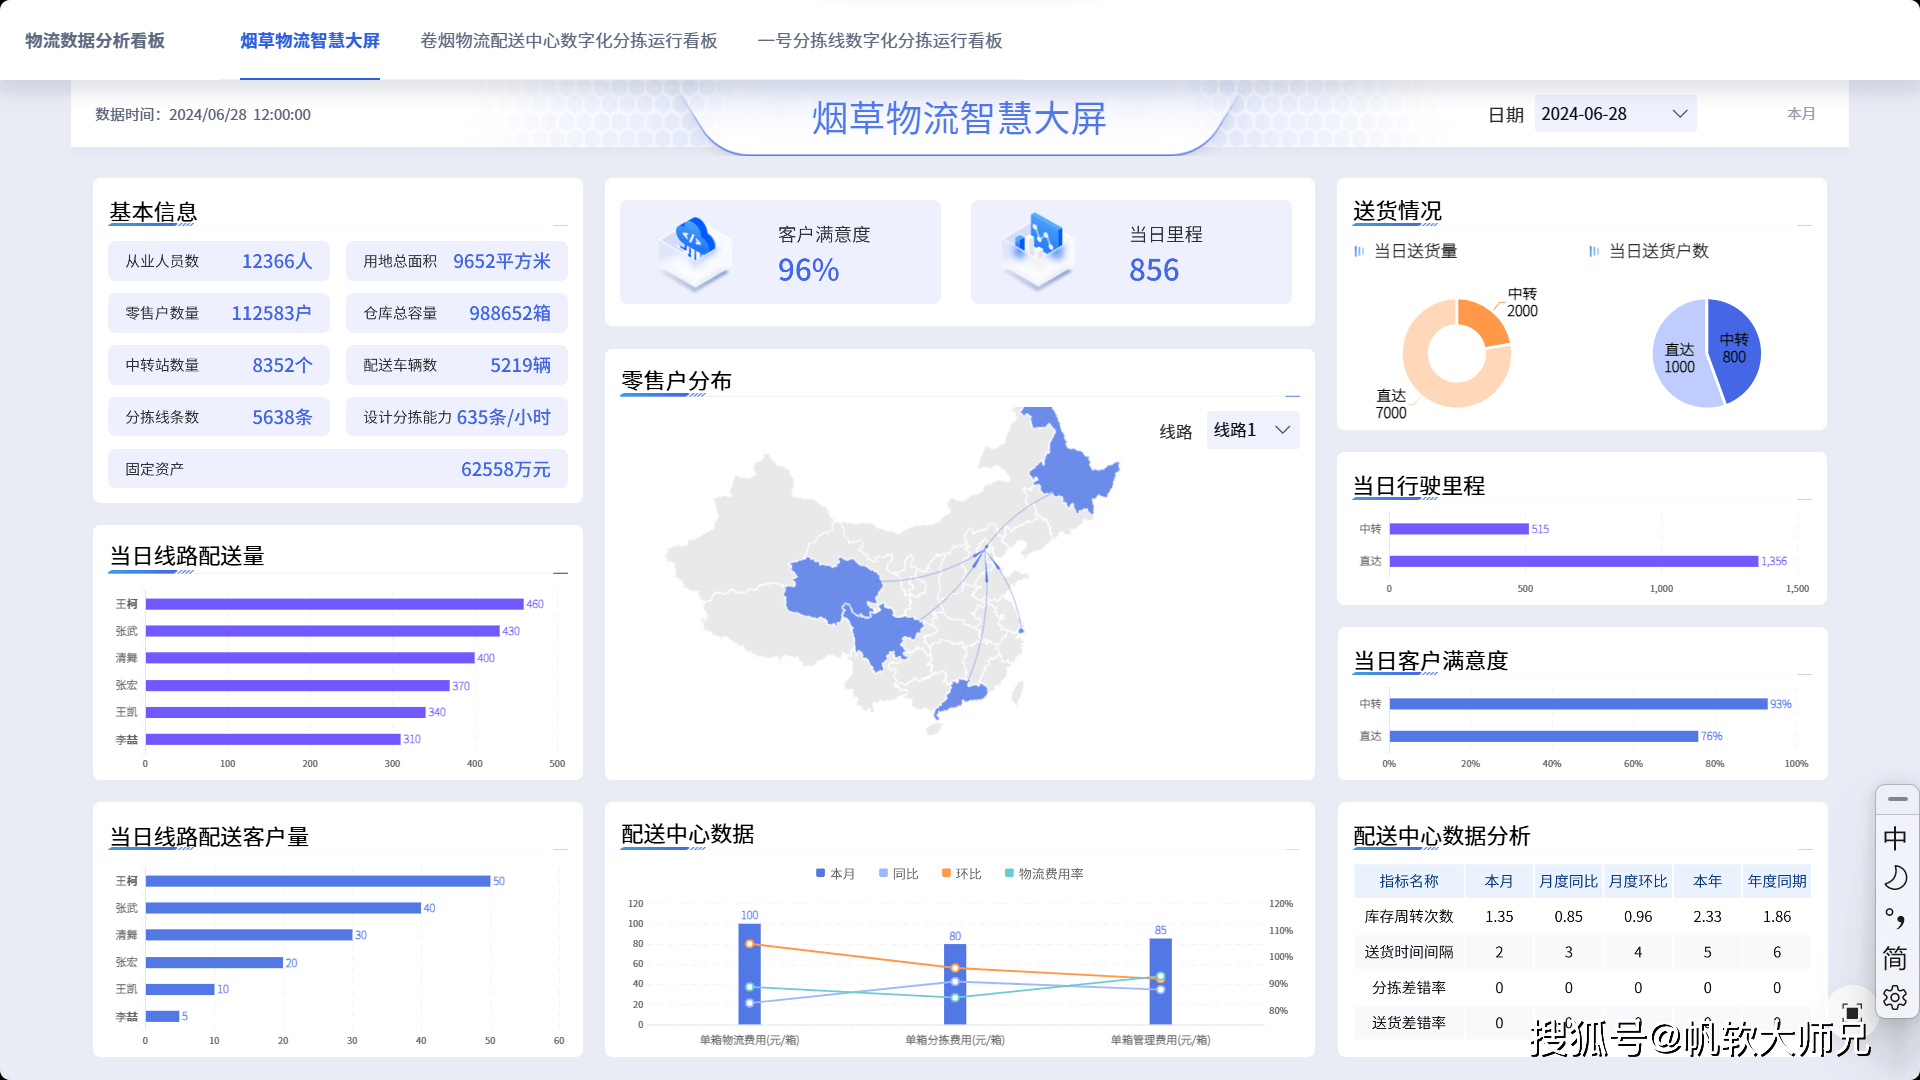Viewport: 1920px width, 1080px height.
Task: Open the 物流数据分析看板 tab
Action: pyautogui.click(x=95, y=41)
